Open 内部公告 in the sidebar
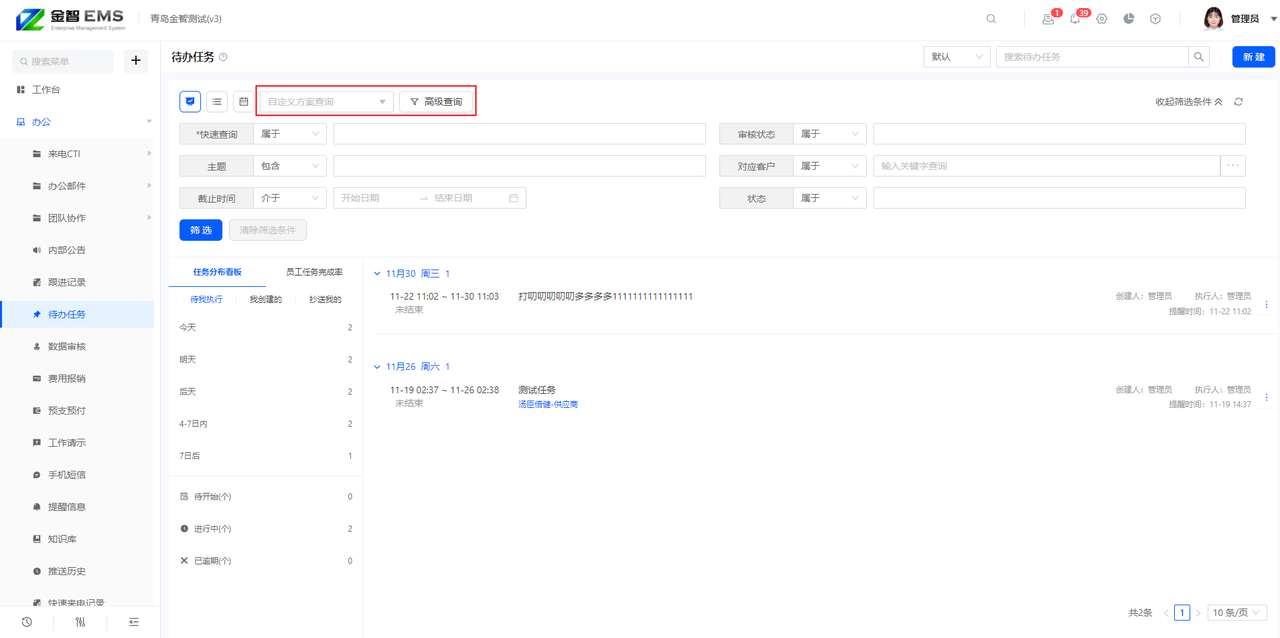The width and height of the screenshot is (1280, 638). 67,250
